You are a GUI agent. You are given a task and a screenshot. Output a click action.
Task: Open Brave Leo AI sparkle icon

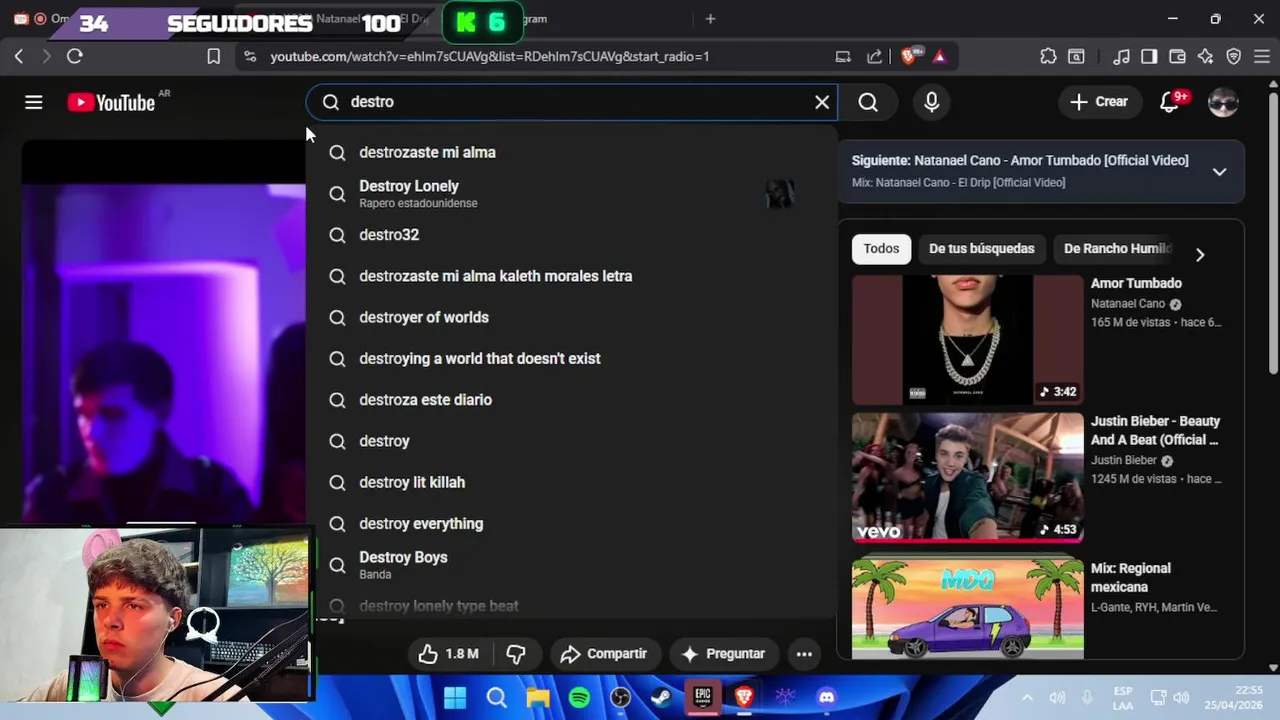pyautogui.click(x=1205, y=56)
